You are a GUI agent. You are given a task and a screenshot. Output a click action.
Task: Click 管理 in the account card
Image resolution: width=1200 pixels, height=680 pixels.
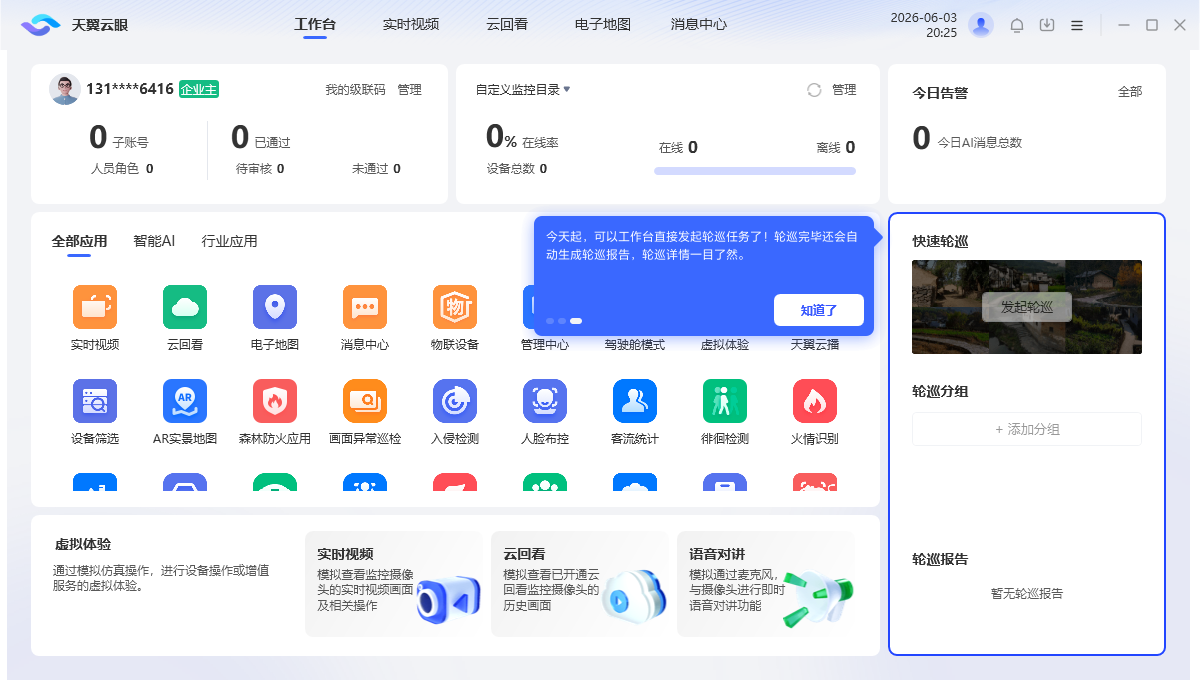pyautogui.click(x=410, y=90)
